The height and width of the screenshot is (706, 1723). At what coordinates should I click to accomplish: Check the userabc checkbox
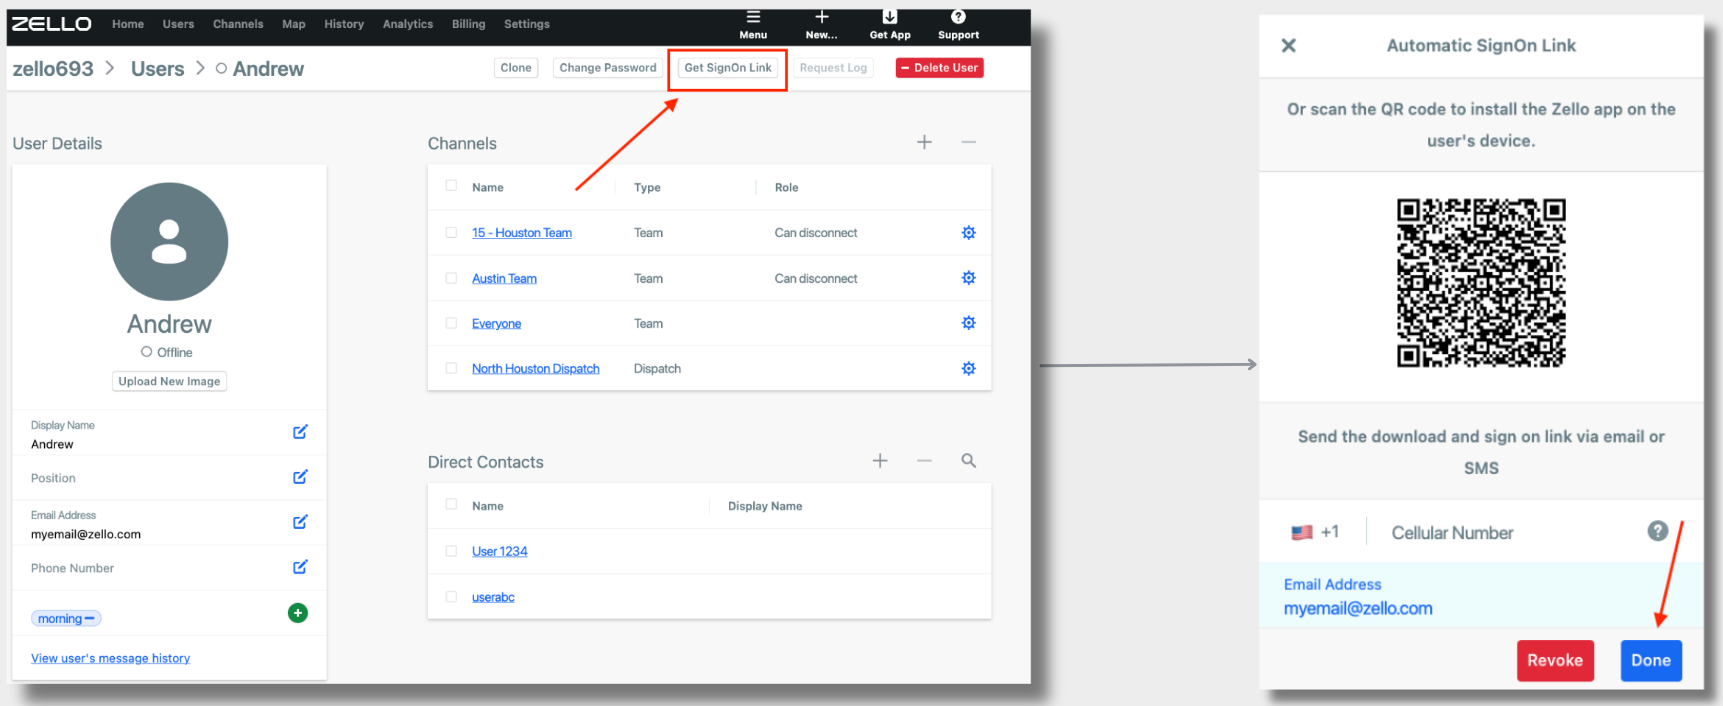point(451,597)
